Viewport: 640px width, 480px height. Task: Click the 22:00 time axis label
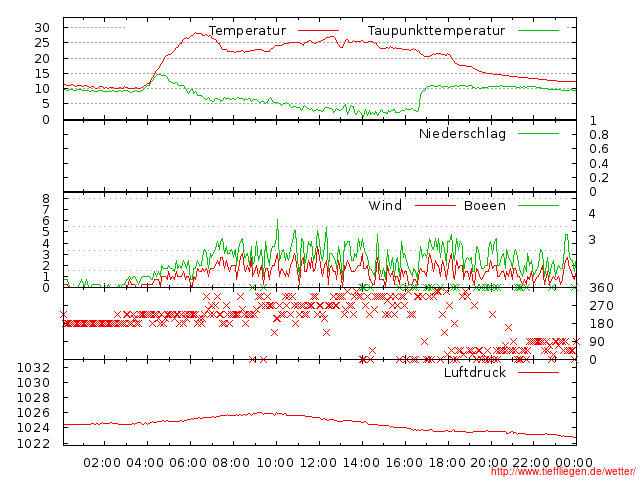click(531, 463)
